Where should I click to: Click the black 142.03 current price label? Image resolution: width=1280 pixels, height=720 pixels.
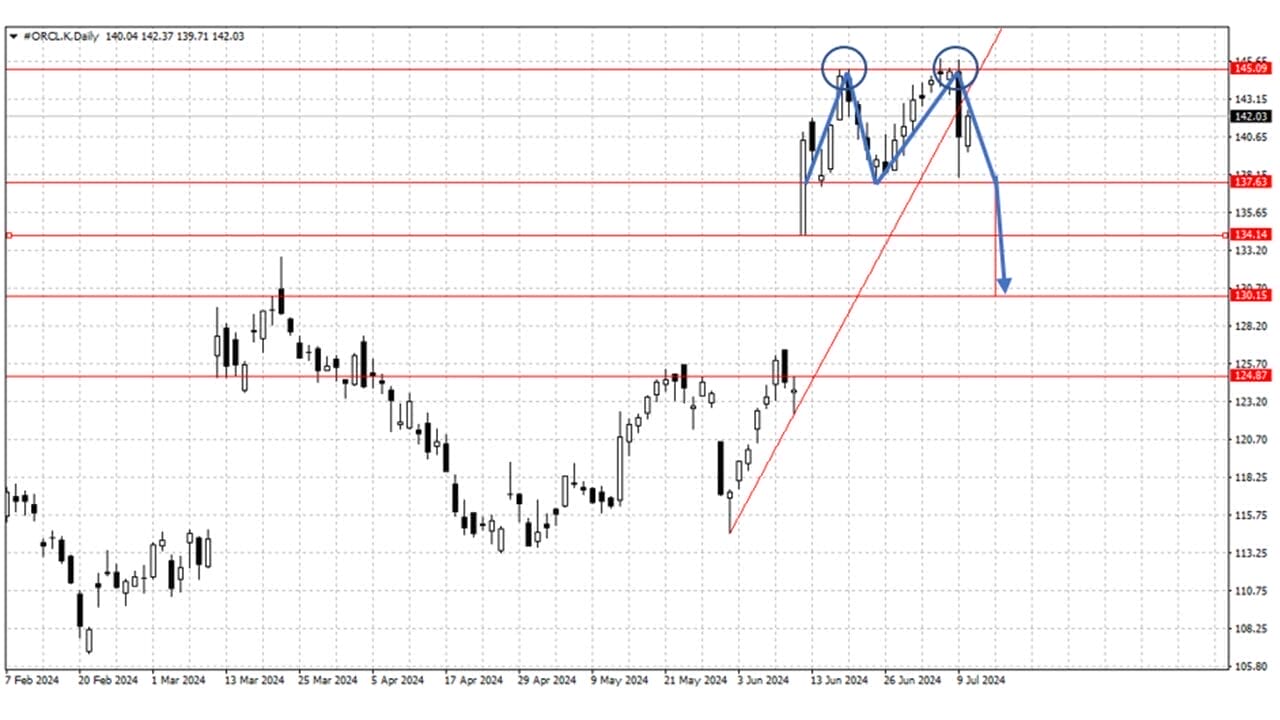pos(1251,116)
